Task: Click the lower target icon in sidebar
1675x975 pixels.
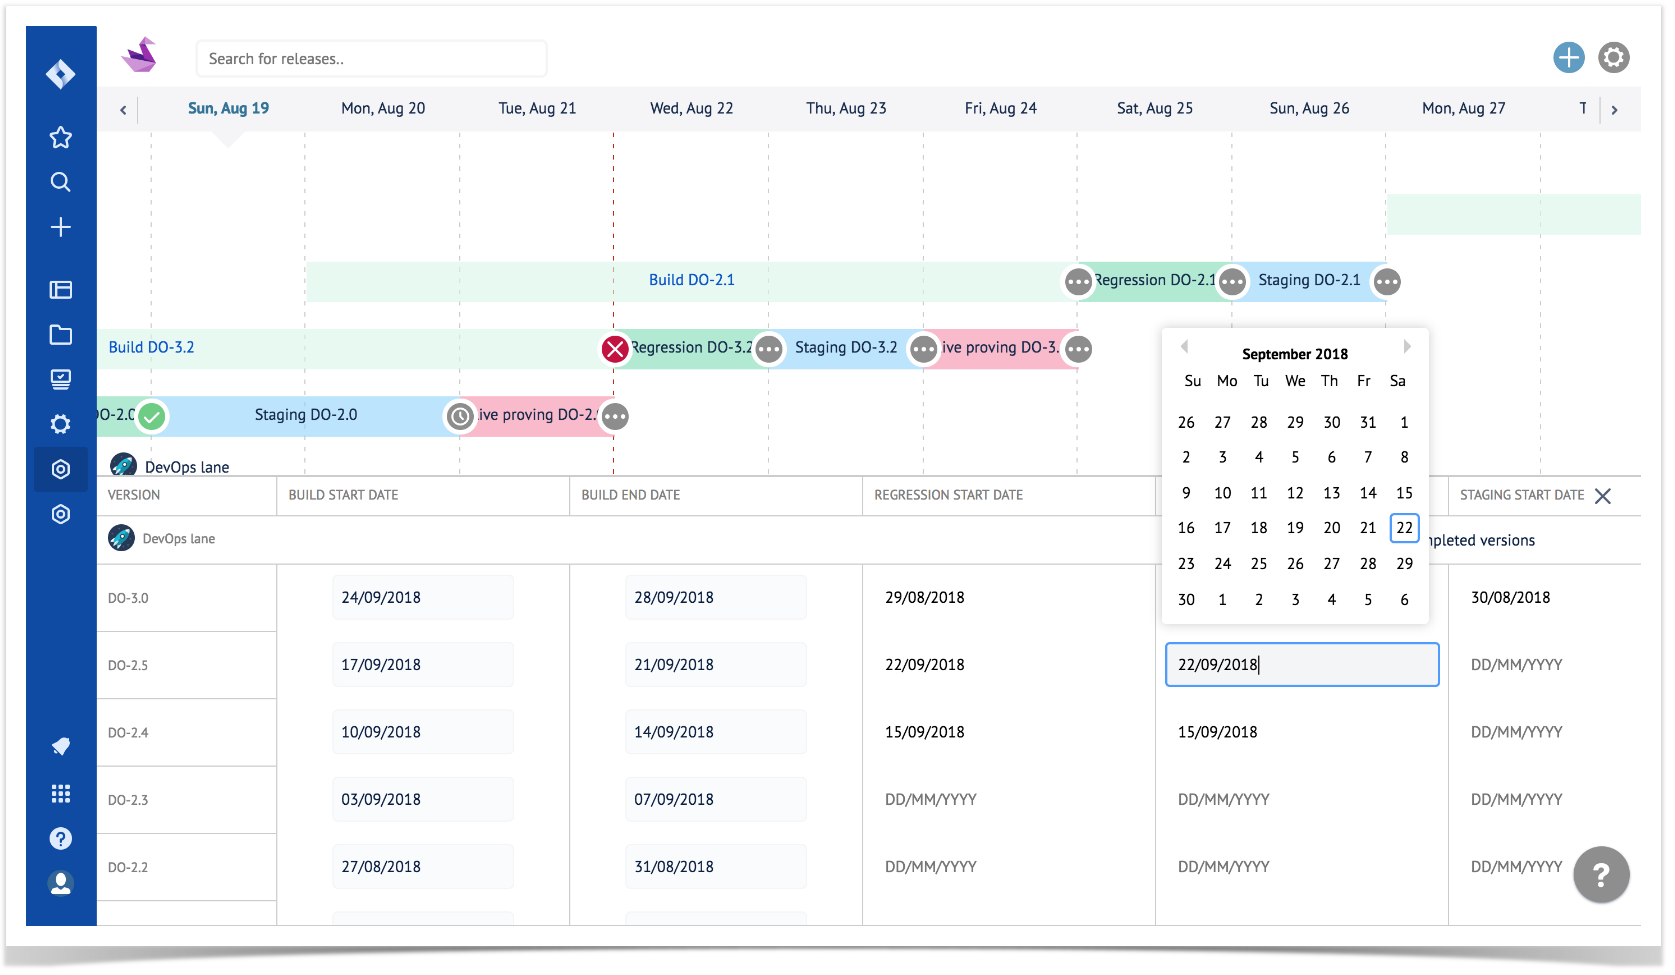Action: pos(61,514)
